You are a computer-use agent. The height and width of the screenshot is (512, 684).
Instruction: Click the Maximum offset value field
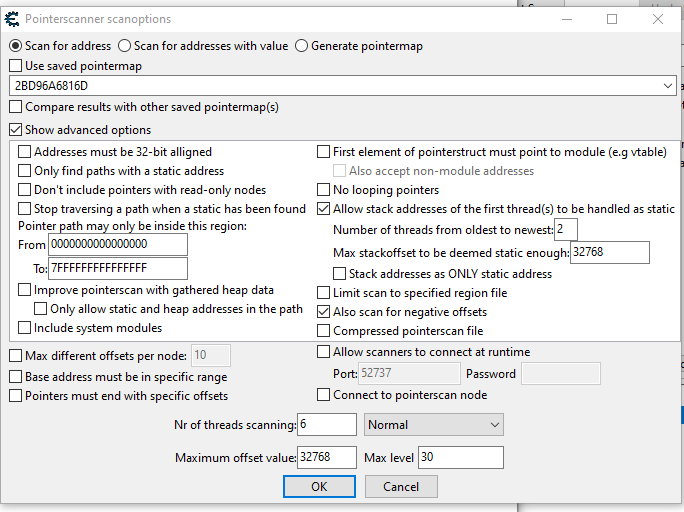[326, 457]
